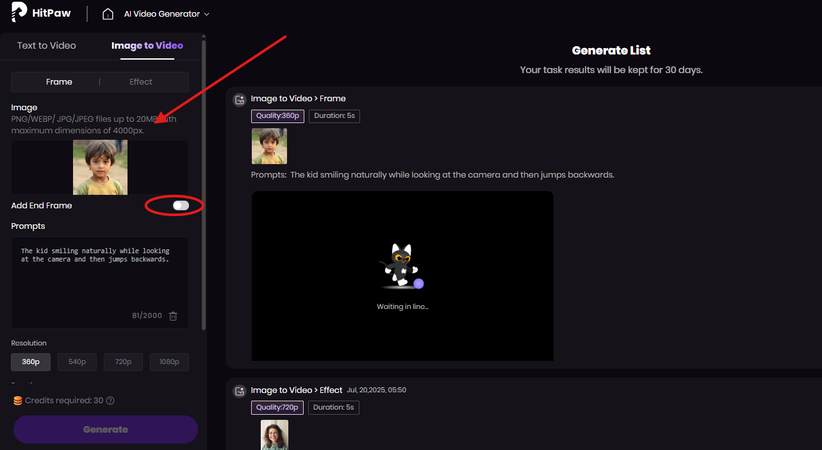This screenshot has height=450, width=822.
Task: Click the Duration: 5s tag of Effect task
Action: (x=333, y=408)
